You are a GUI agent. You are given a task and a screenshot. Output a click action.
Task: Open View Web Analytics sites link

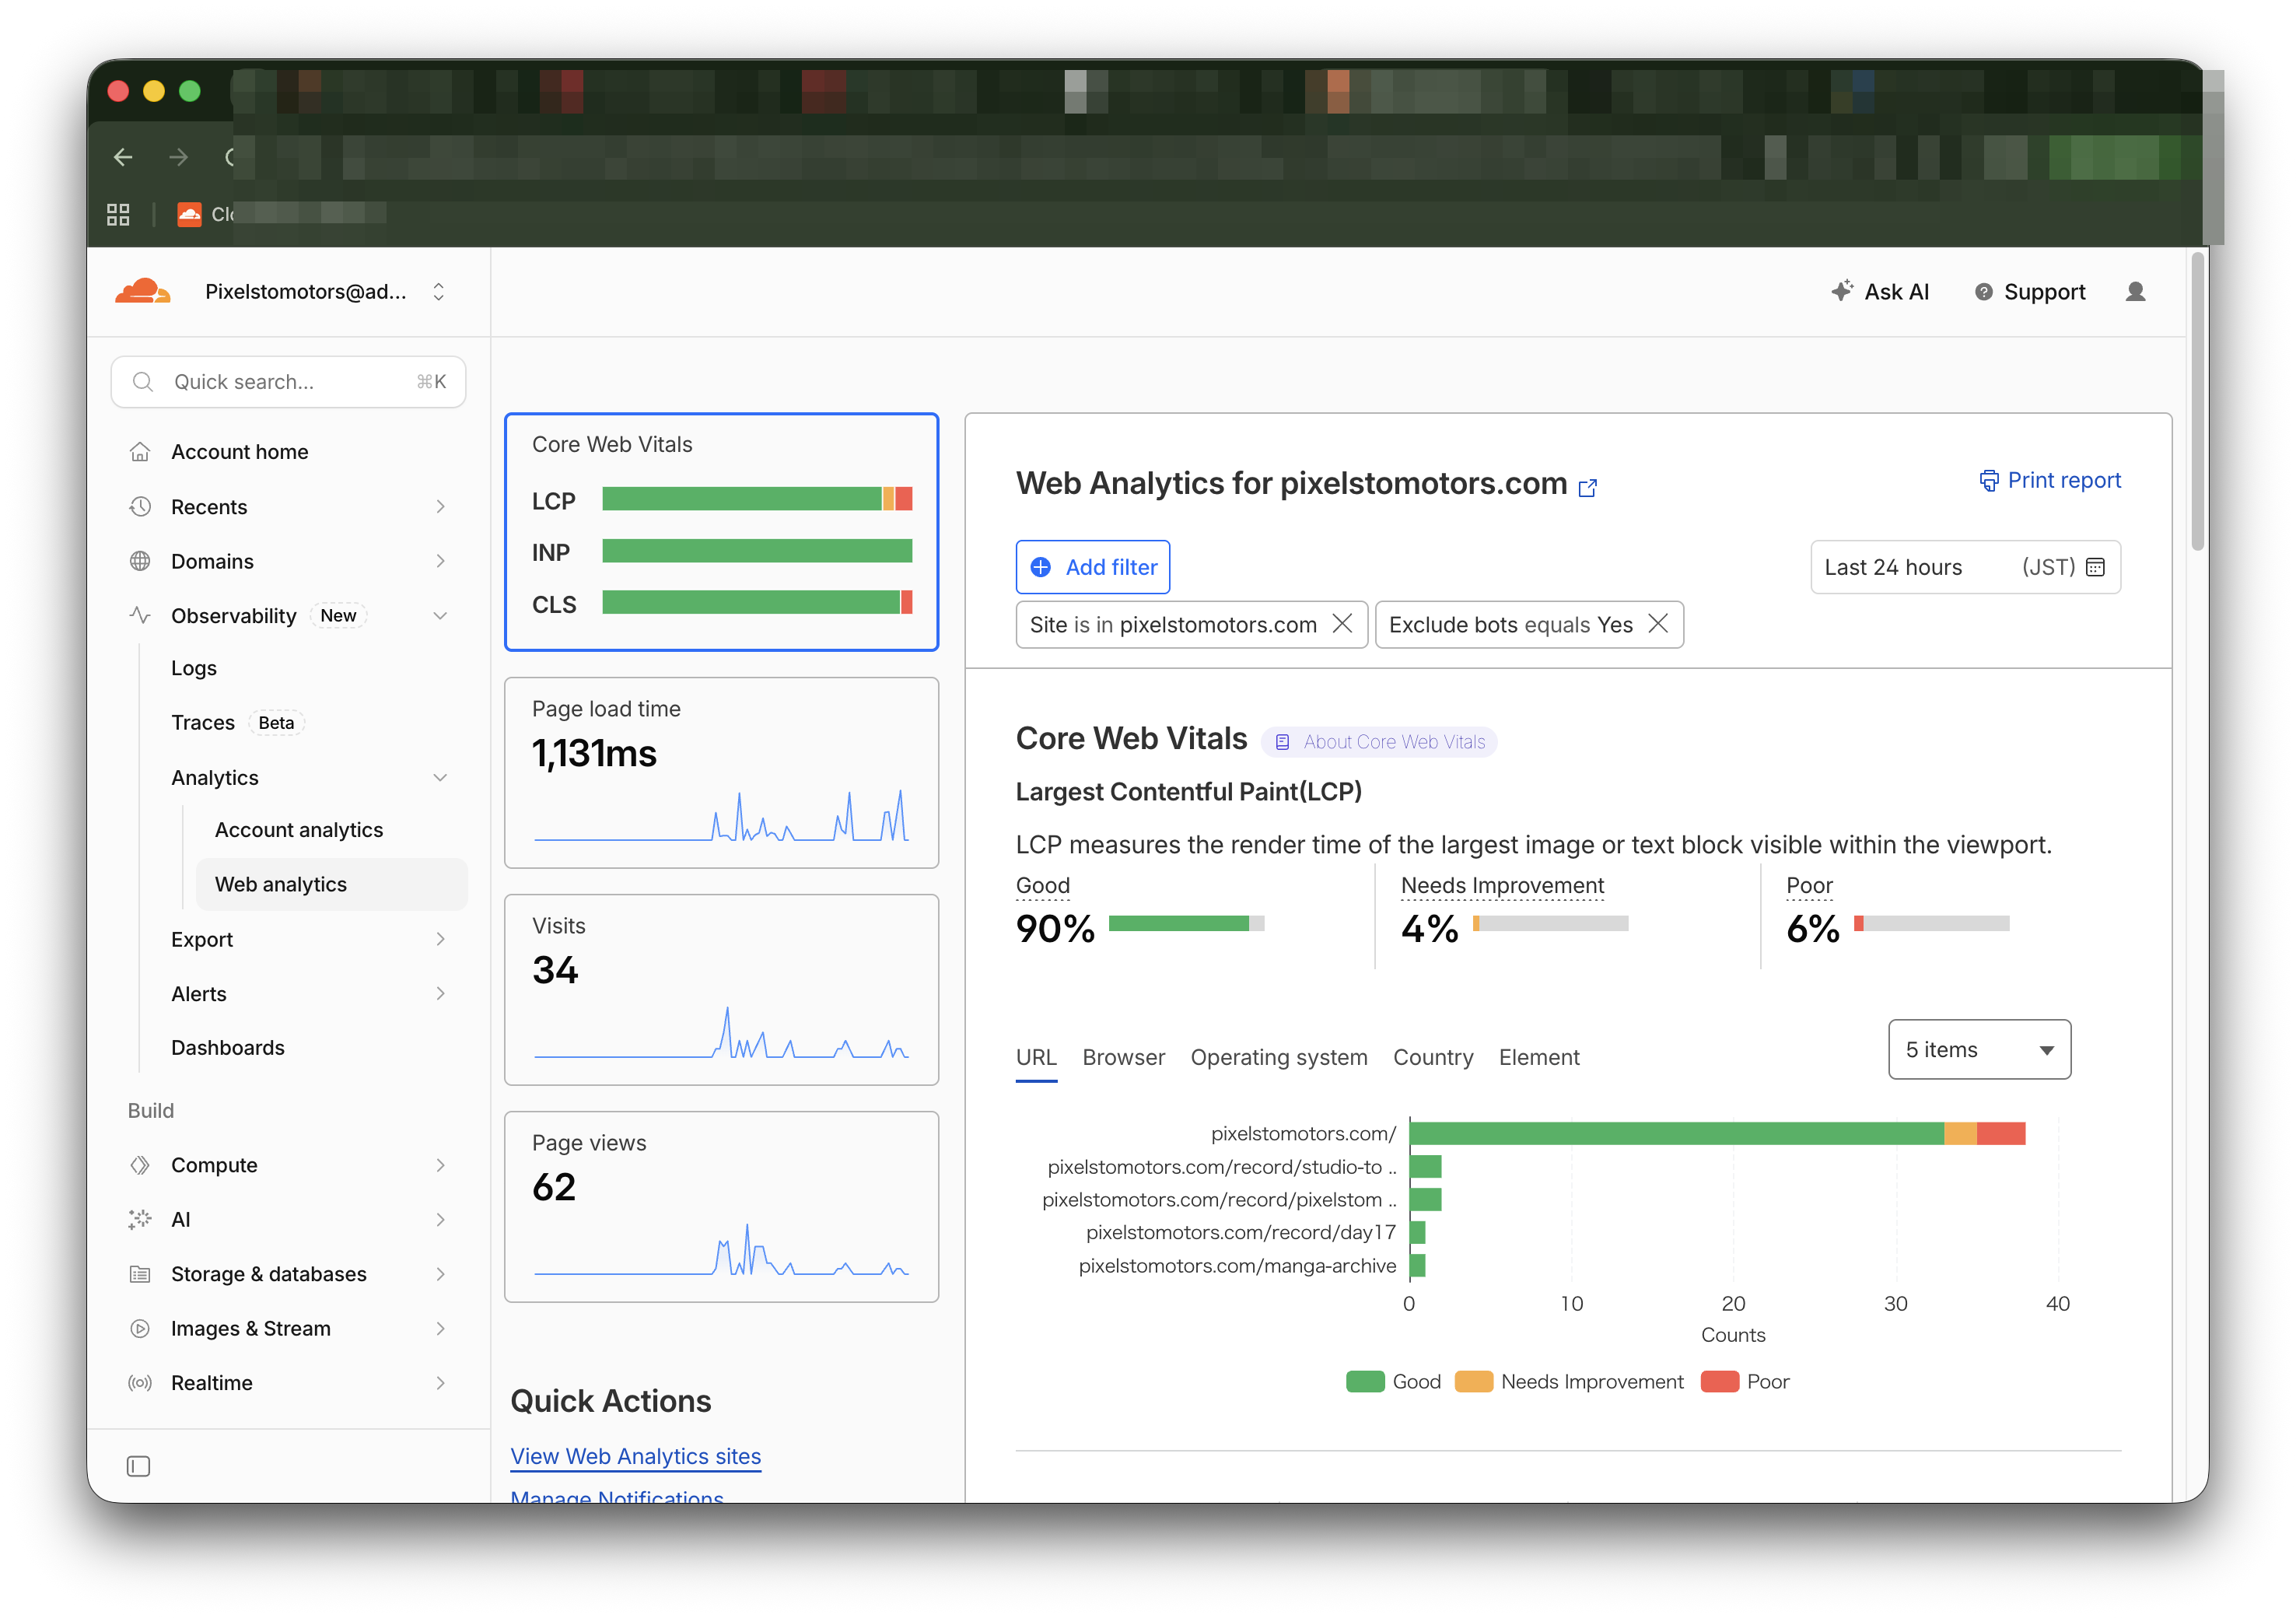click(635, 1456)
